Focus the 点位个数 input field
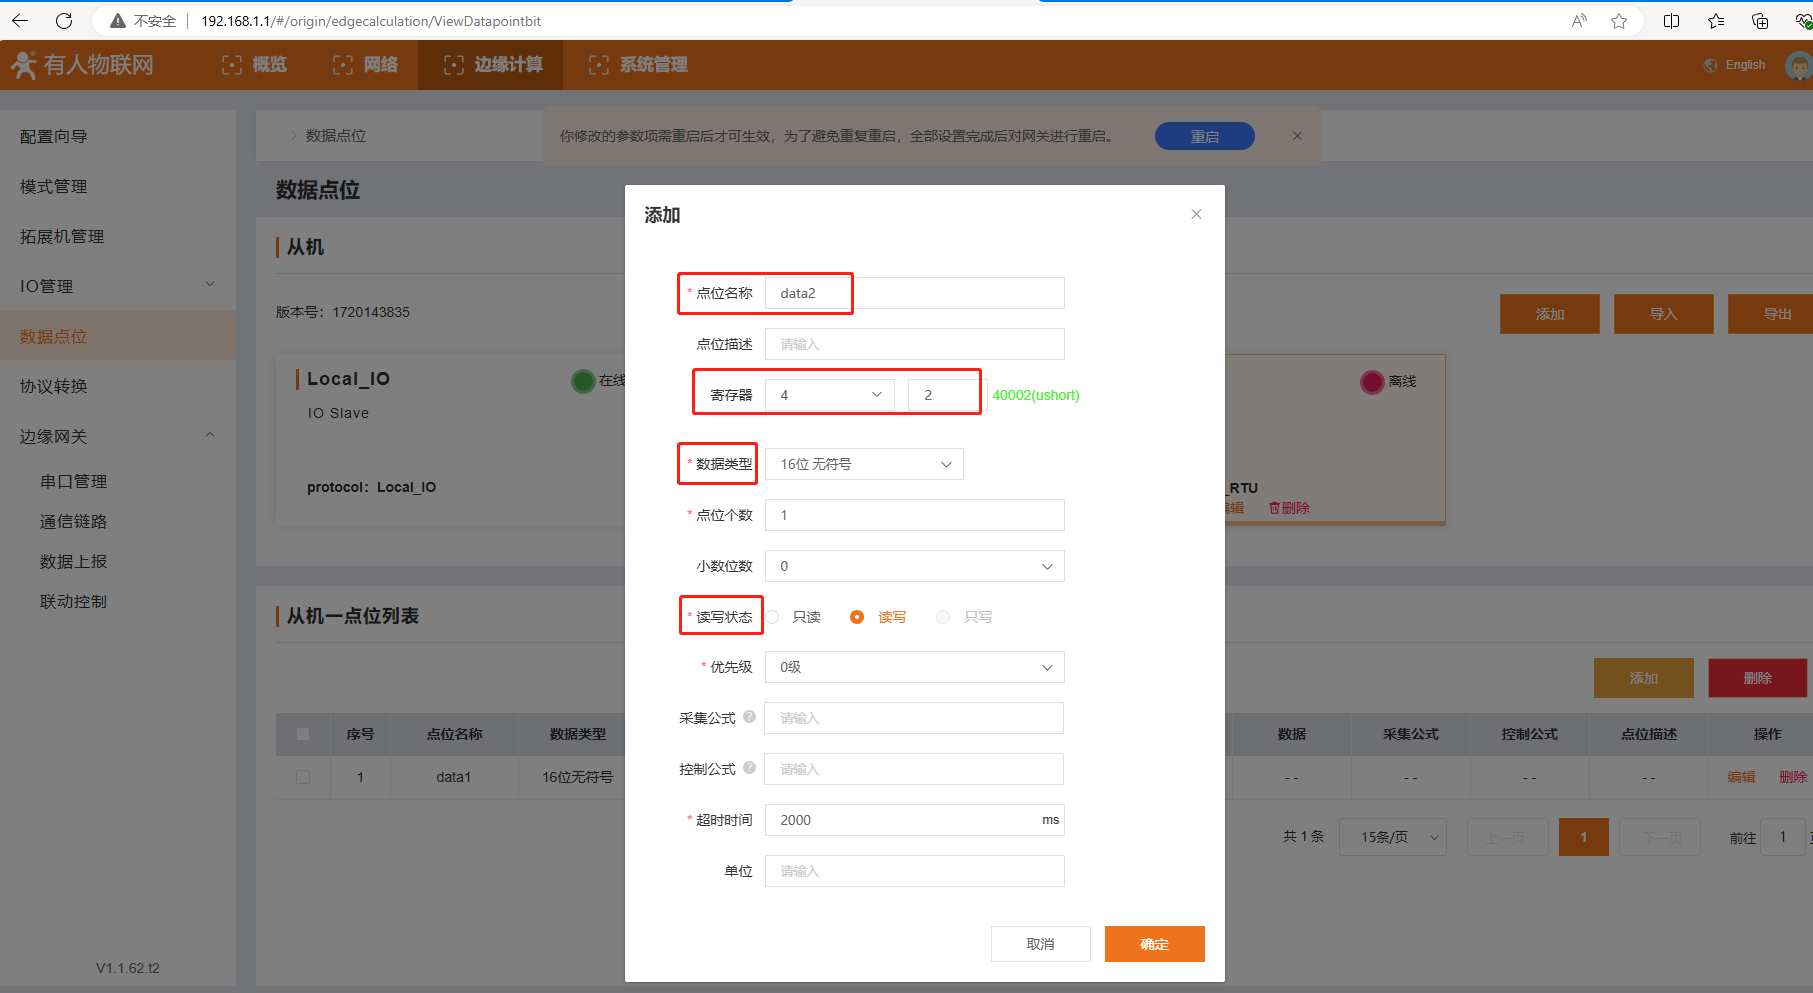Image resolution: width=1813 pixels, height=993 pixels. pyautogui.click(x=915, y=515)
